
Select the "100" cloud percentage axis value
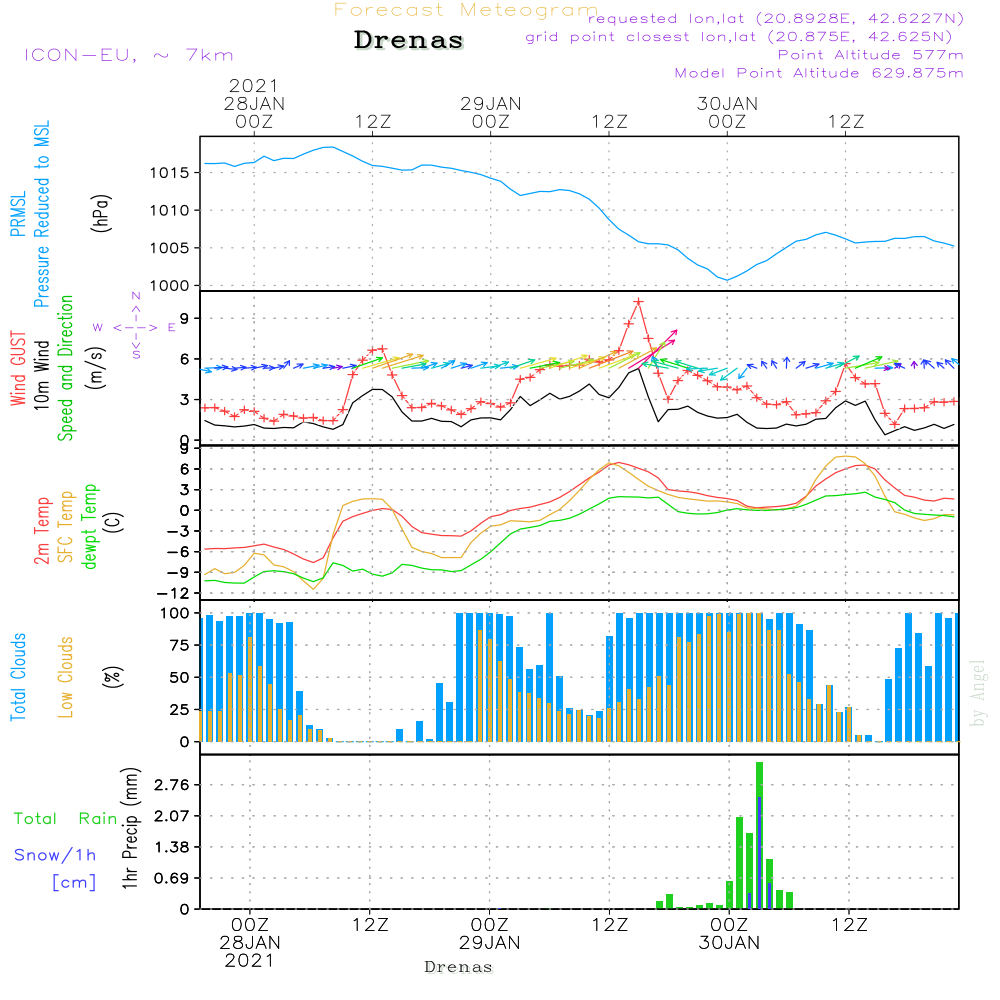point(175,614)
